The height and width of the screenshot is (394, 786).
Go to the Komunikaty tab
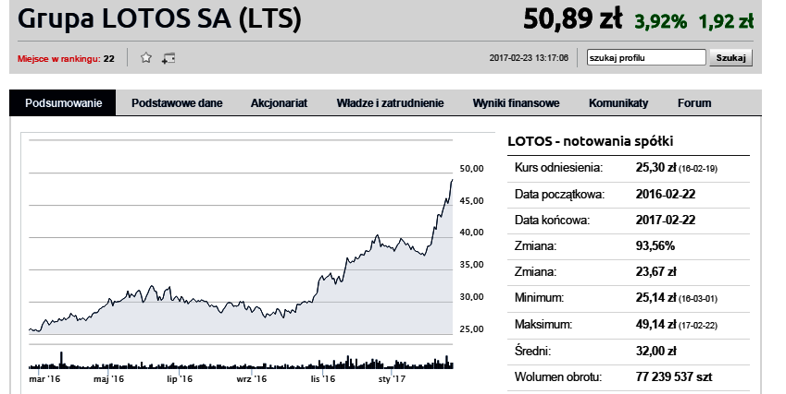[x=619, y=103]
